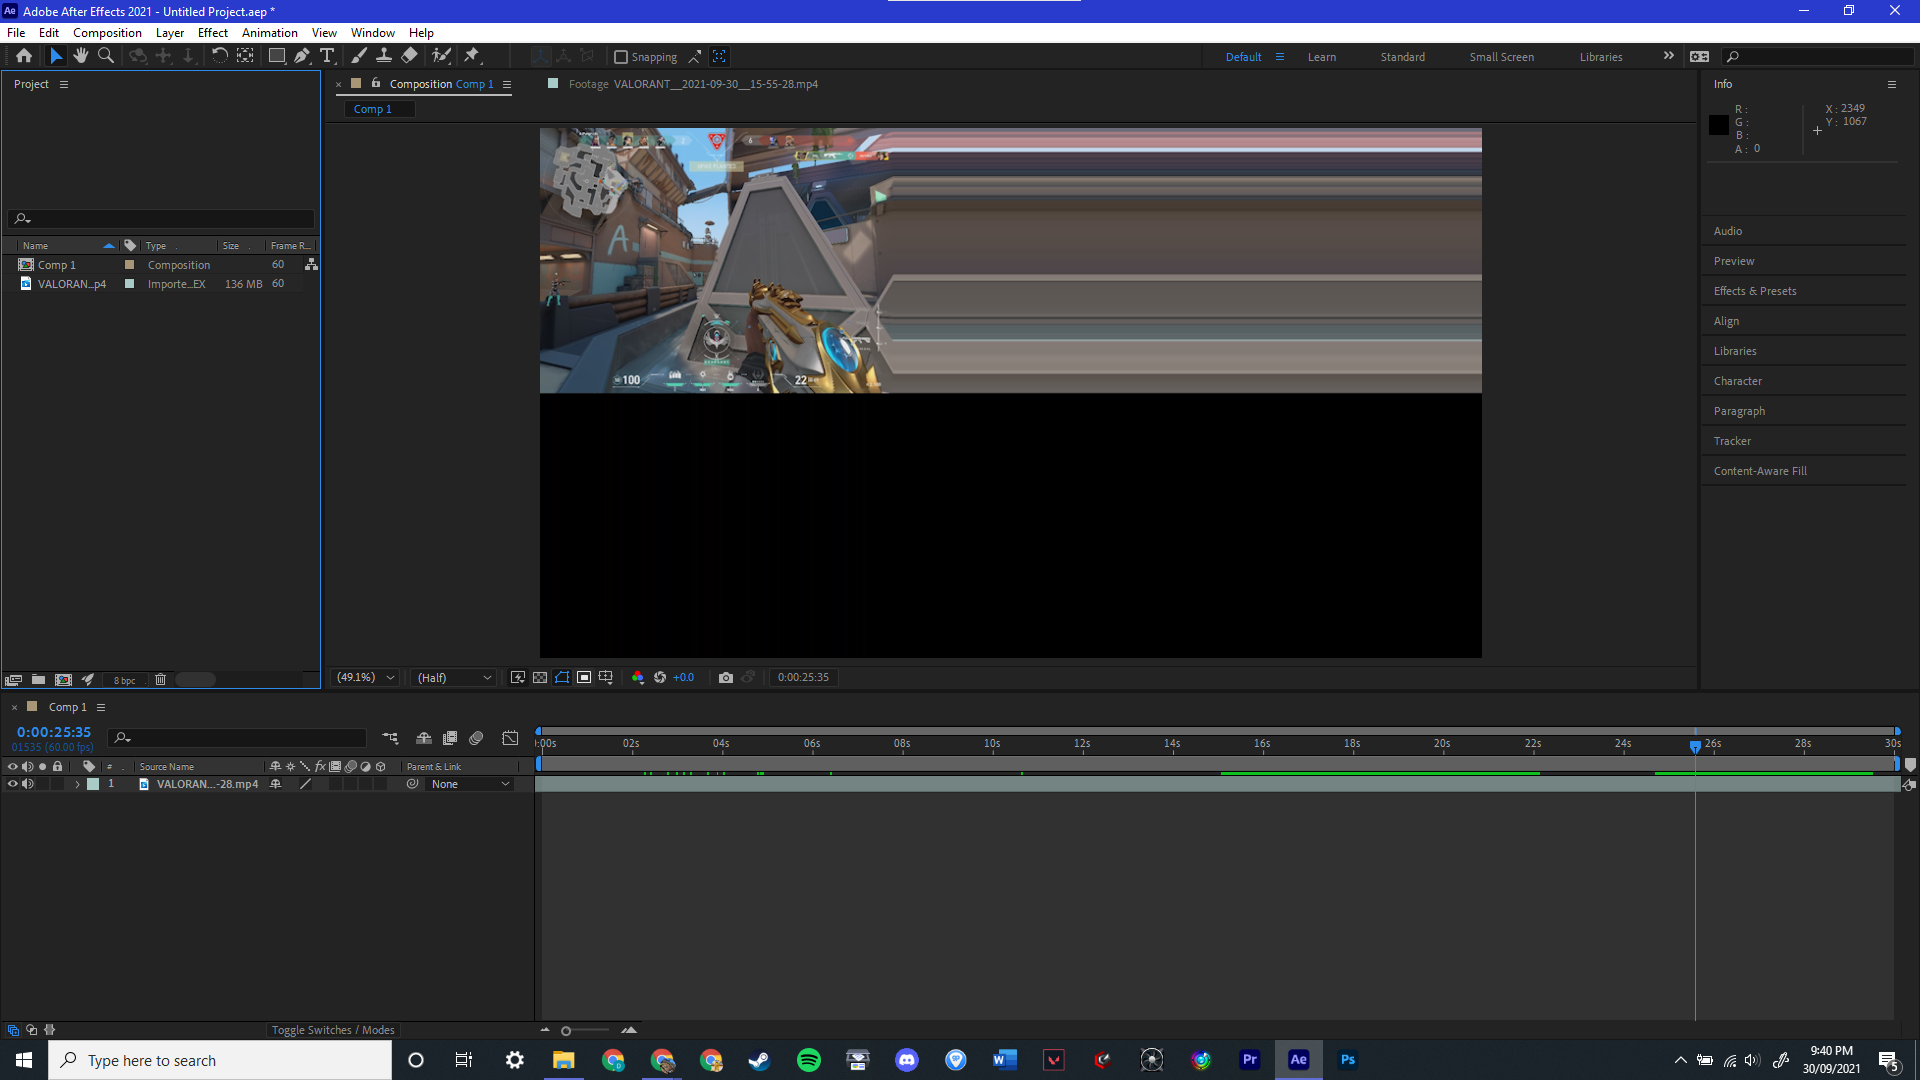Click the Region of Interest button

tap(584, 678)
